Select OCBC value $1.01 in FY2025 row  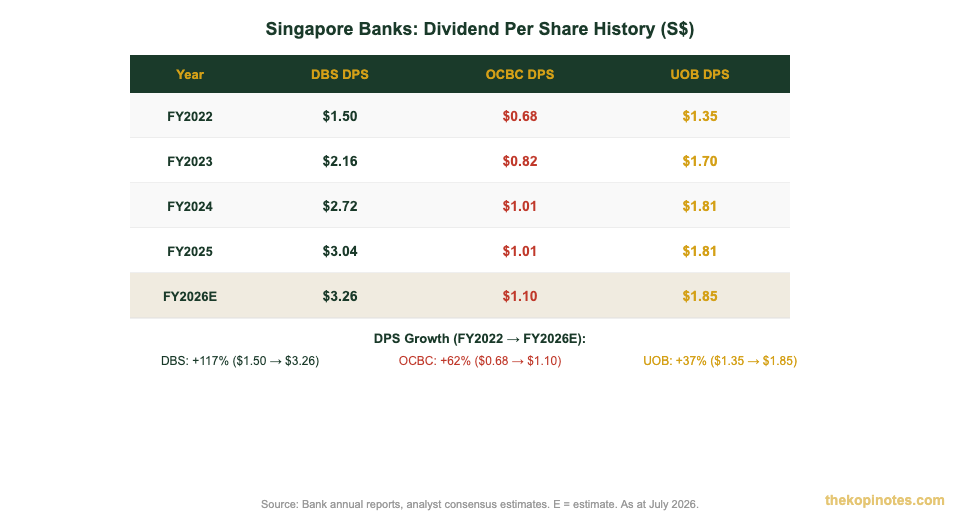[520, 251]
